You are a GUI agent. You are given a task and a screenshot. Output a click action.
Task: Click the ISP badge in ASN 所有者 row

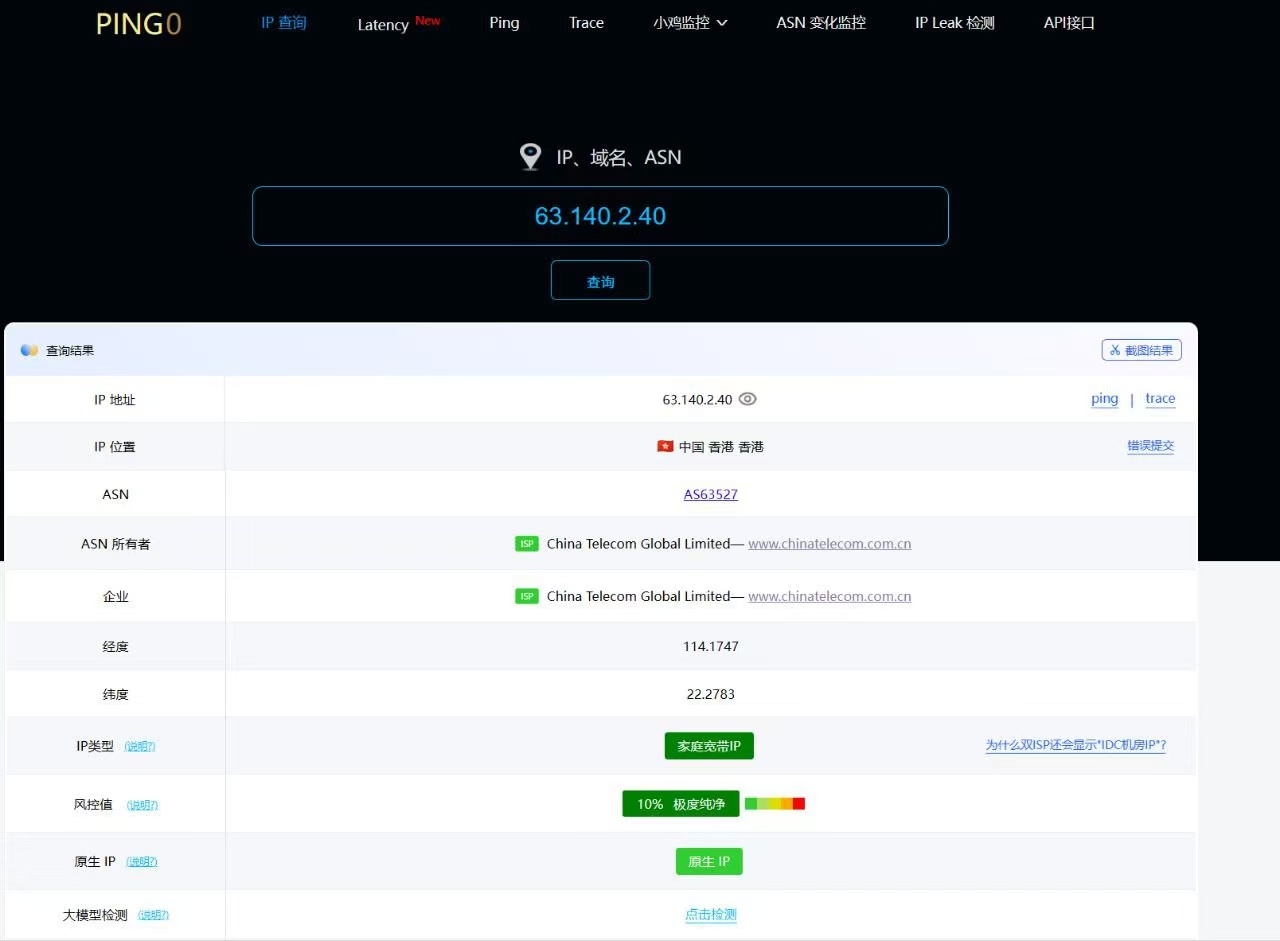pyautogui.click(x=527, y=544)
